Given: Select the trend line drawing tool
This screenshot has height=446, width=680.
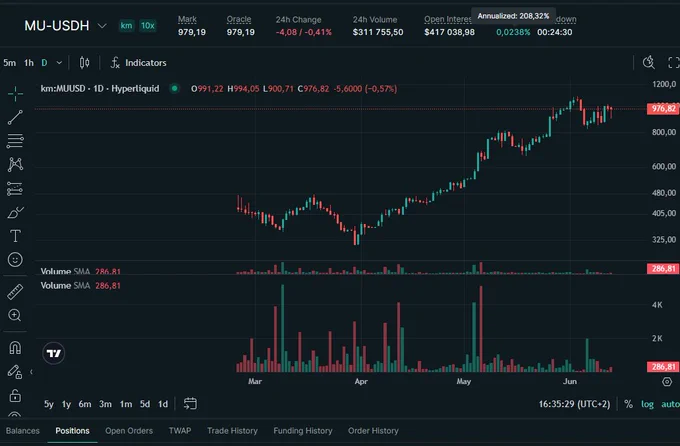Looking at the screenshot, I should pyautogui.click(x=15, y=117).
